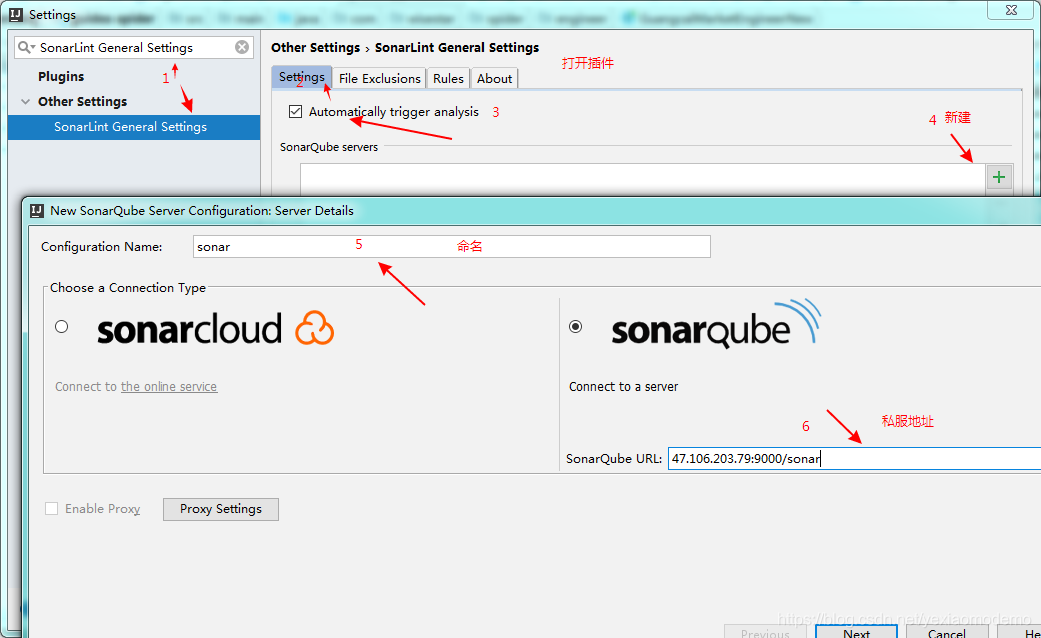Switch to the File Exclusions tab
The height and width of the screenshot is (638, 1041).
(x=380, y=78)
